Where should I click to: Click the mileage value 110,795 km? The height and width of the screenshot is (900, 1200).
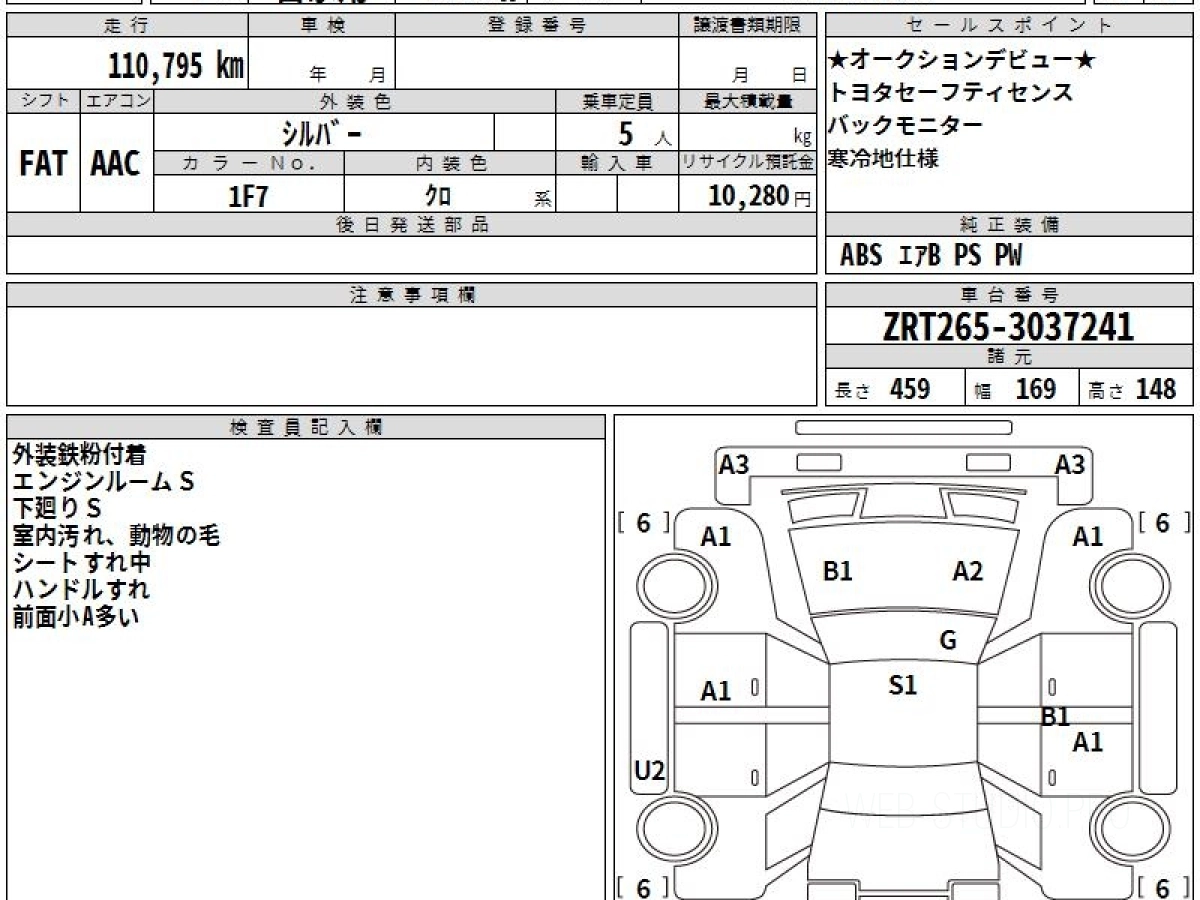[176, 66]
